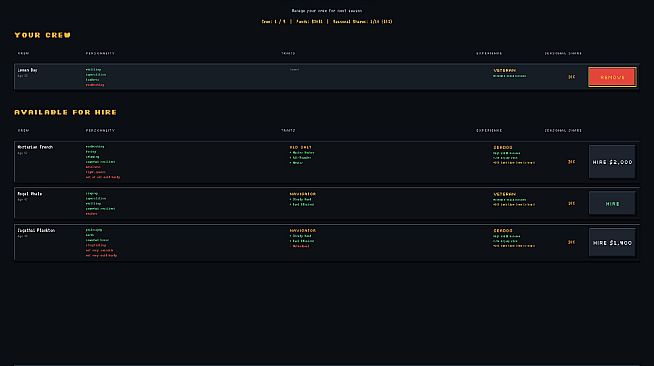The height and width of the screenshot is (366, 654).
Task: Click the green free Hire button
Action: [x=612, y=203]
